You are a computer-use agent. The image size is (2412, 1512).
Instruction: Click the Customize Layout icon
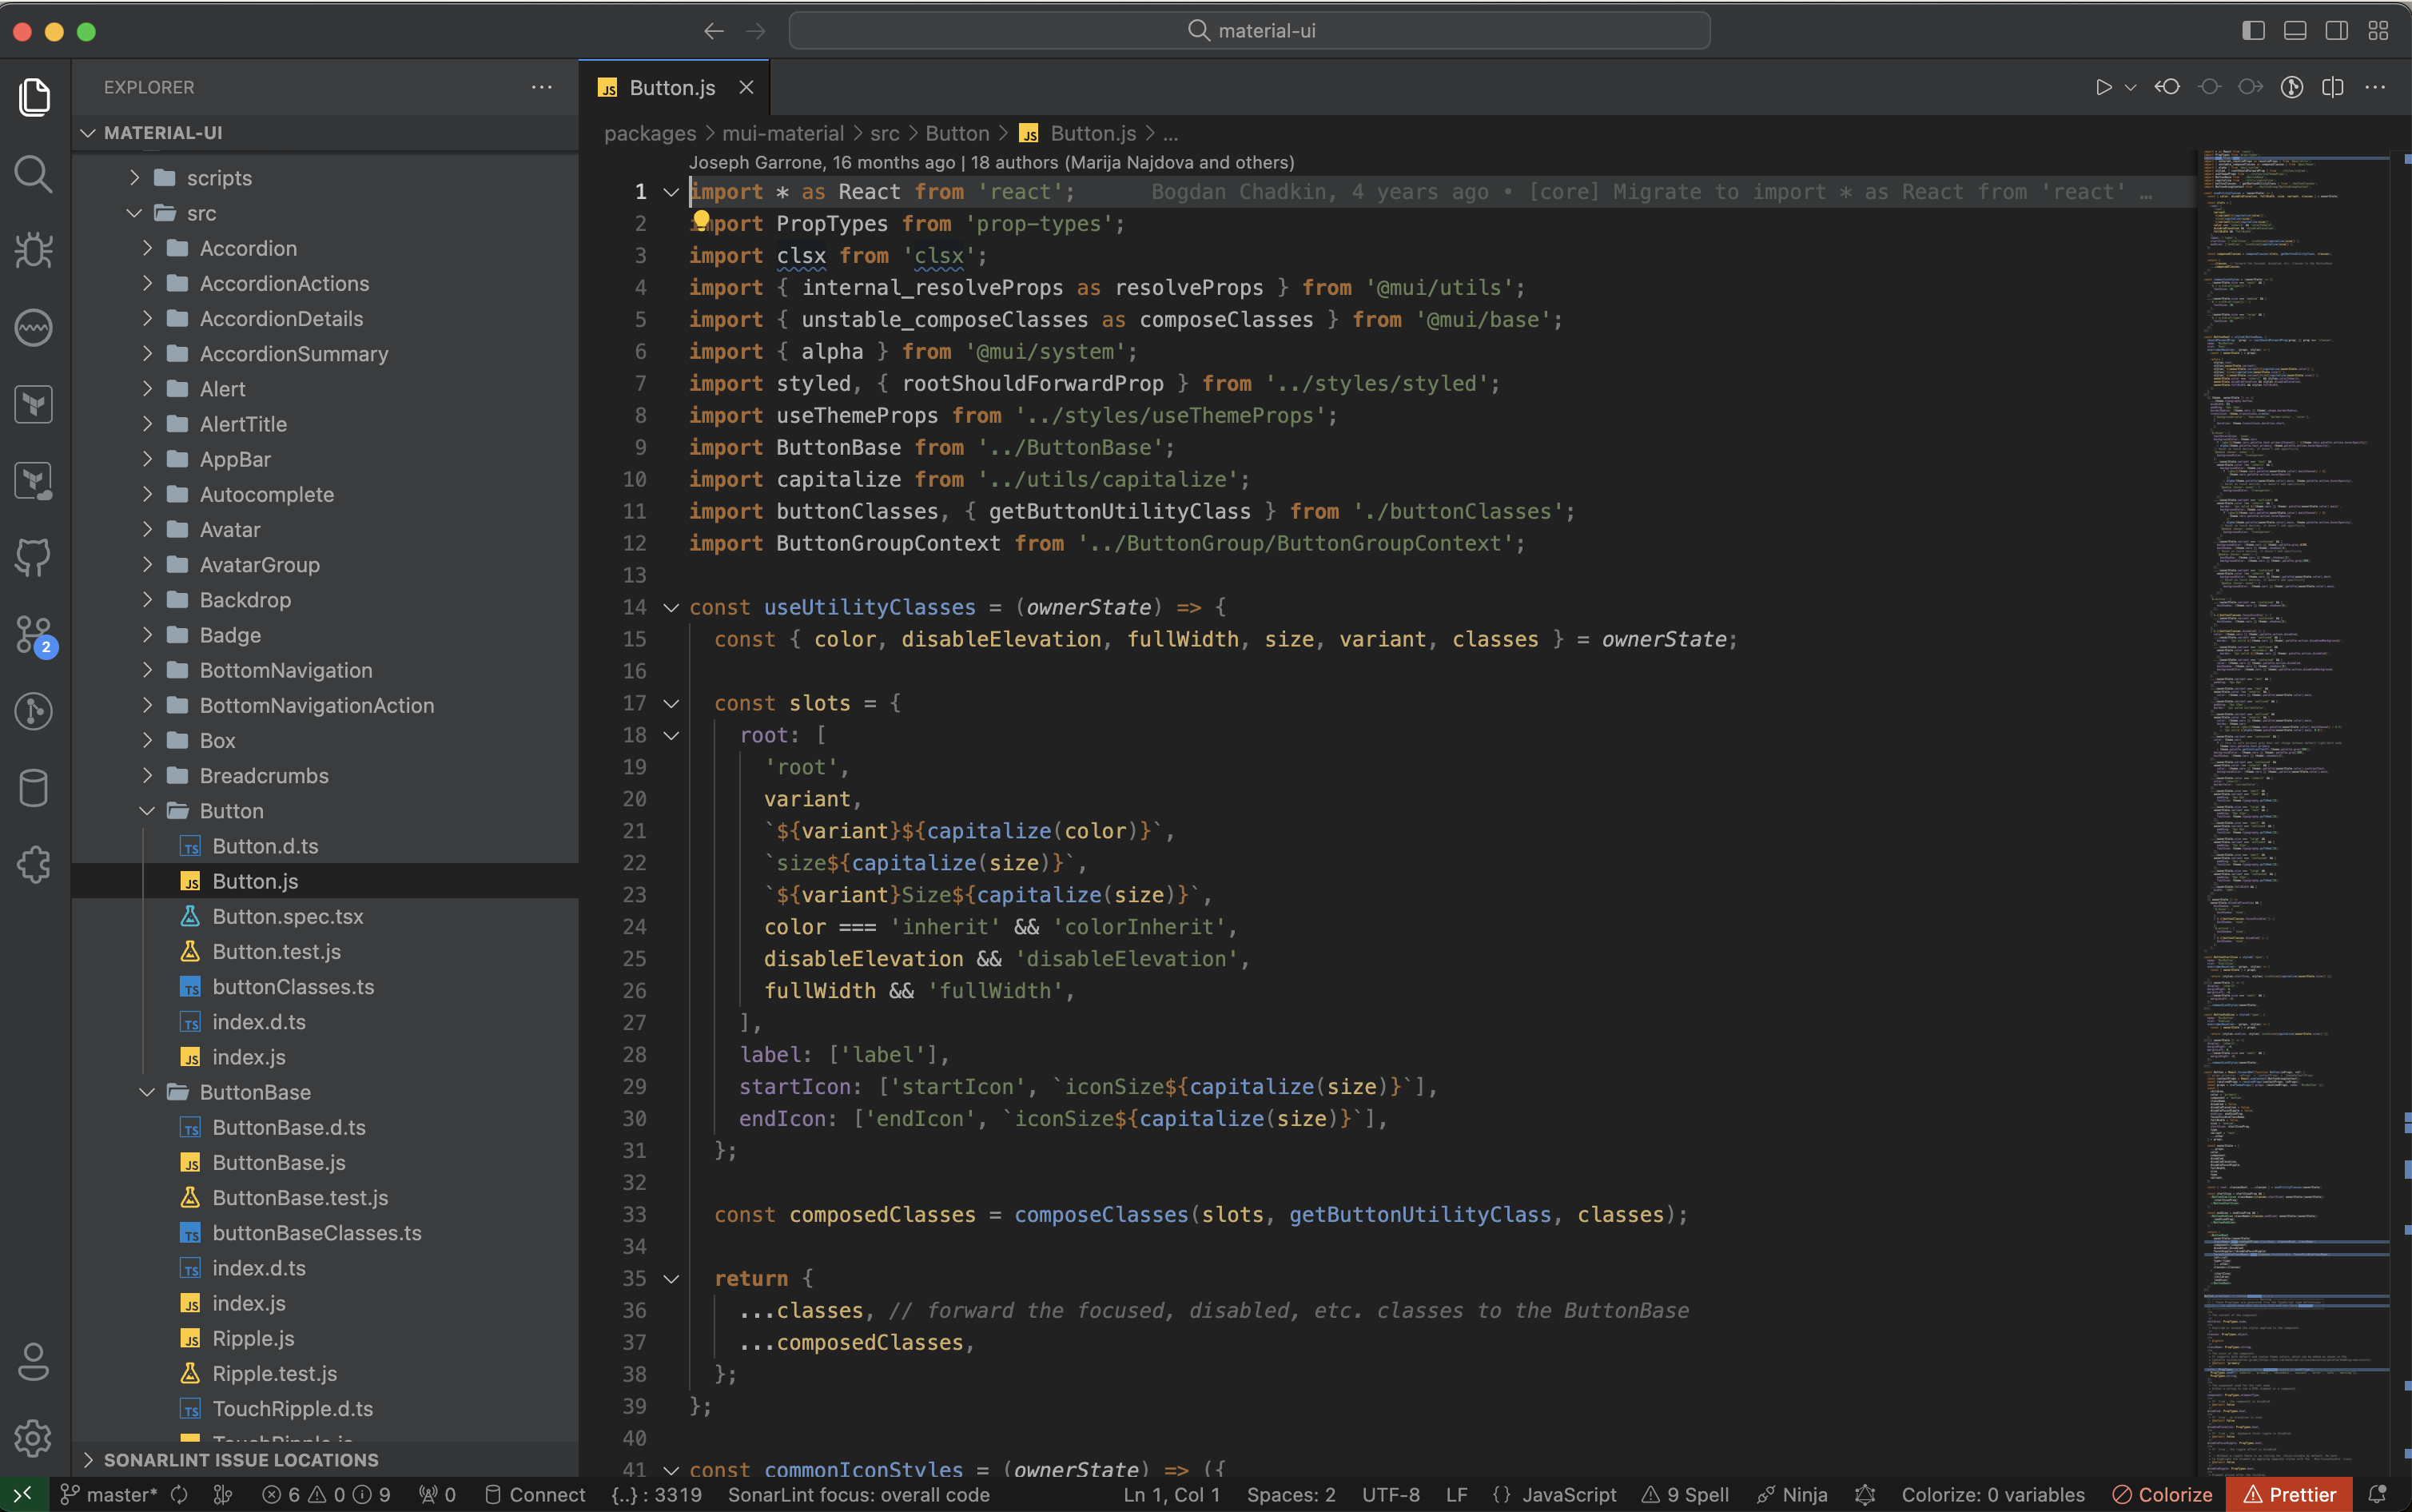2378,31
